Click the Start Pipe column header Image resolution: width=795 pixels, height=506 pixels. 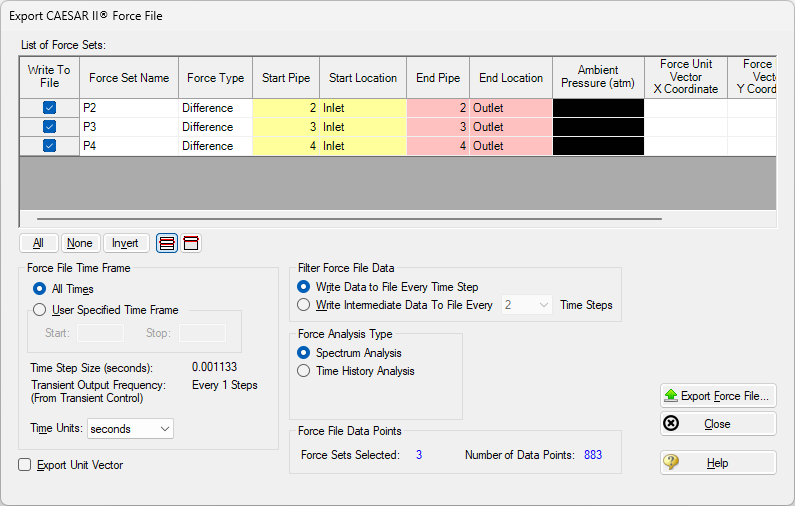pyautogui.click(x=286, y=78)
